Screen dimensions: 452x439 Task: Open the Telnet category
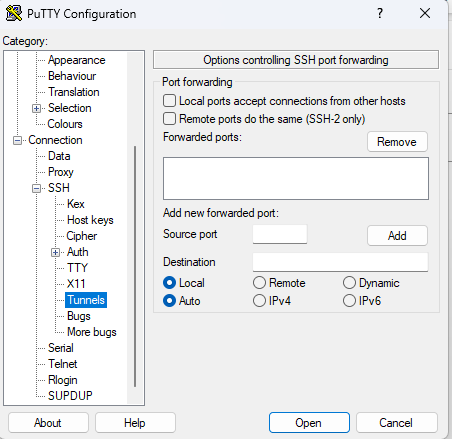pyautogui.click(x=63, y=364)
